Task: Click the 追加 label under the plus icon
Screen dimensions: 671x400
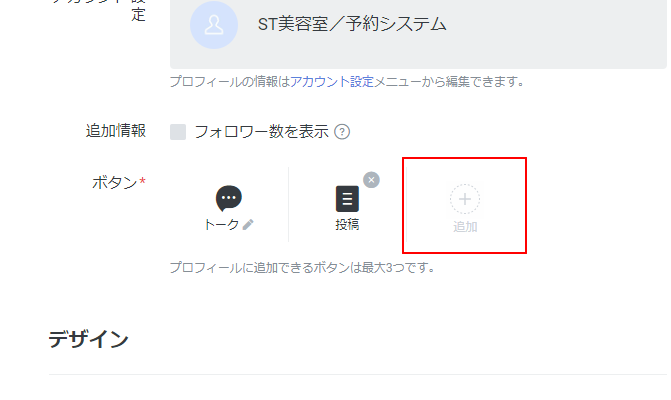Action: tap(465, 227)
